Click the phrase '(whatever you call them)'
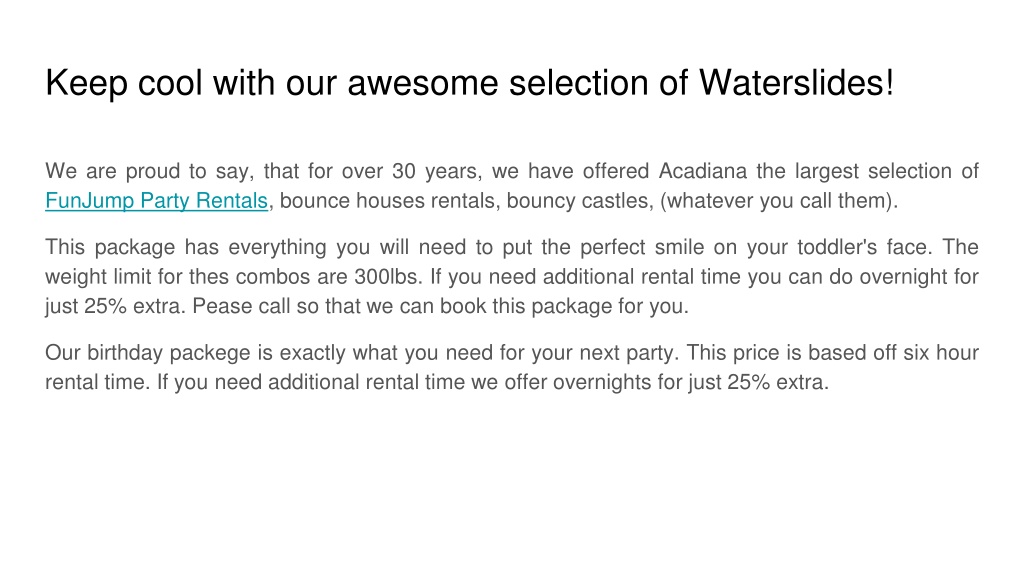This screenshot has width=1024, height=576. pos(779,200)
